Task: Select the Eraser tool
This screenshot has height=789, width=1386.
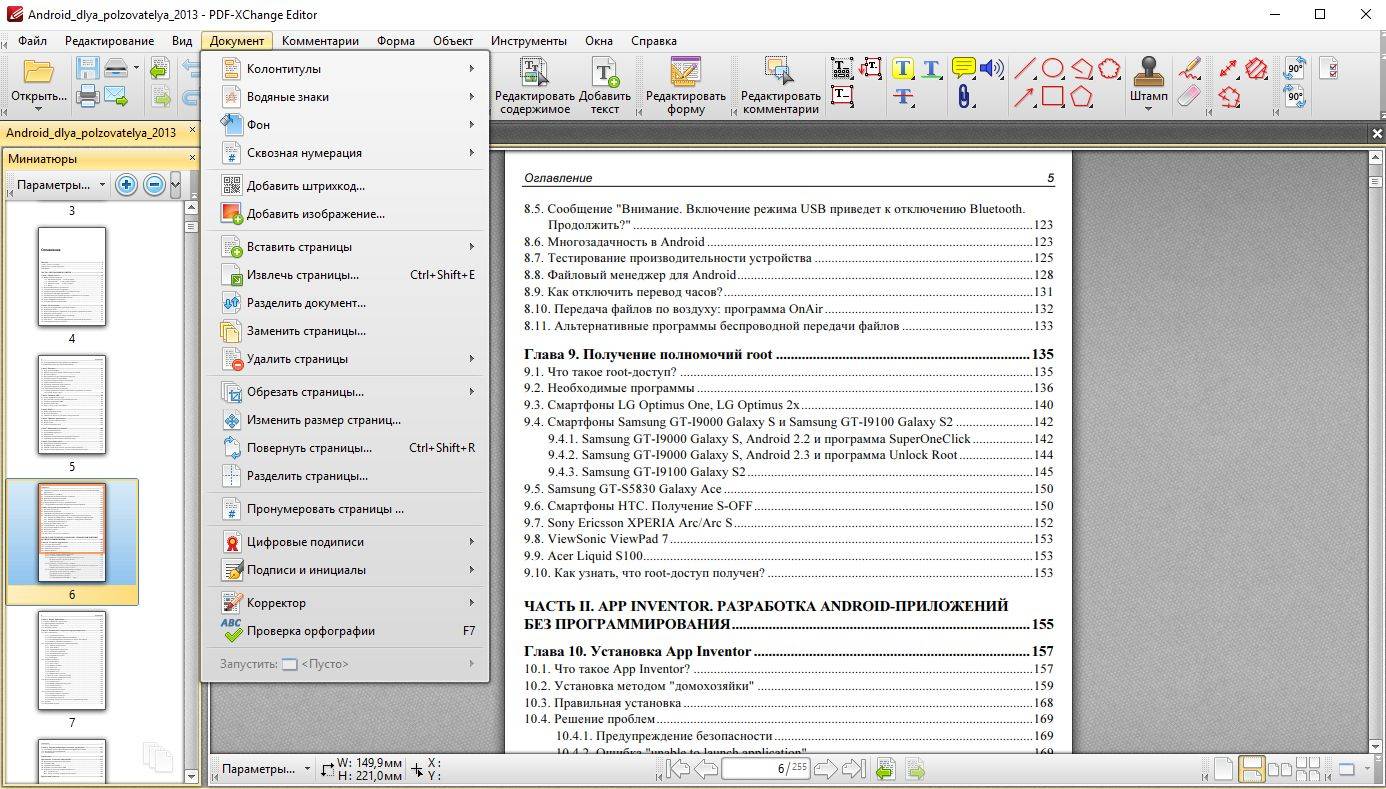Action: (1189, 97)
